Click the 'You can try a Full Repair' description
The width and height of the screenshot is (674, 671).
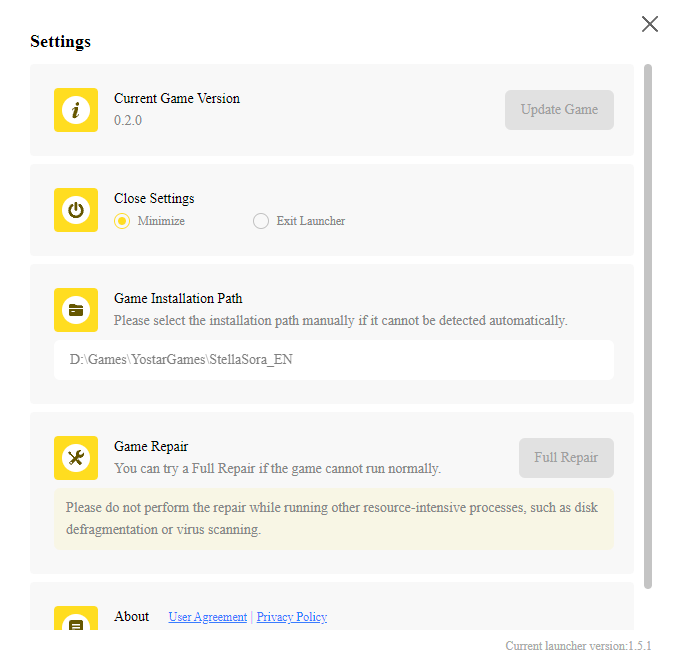click(x=277, y=469)
